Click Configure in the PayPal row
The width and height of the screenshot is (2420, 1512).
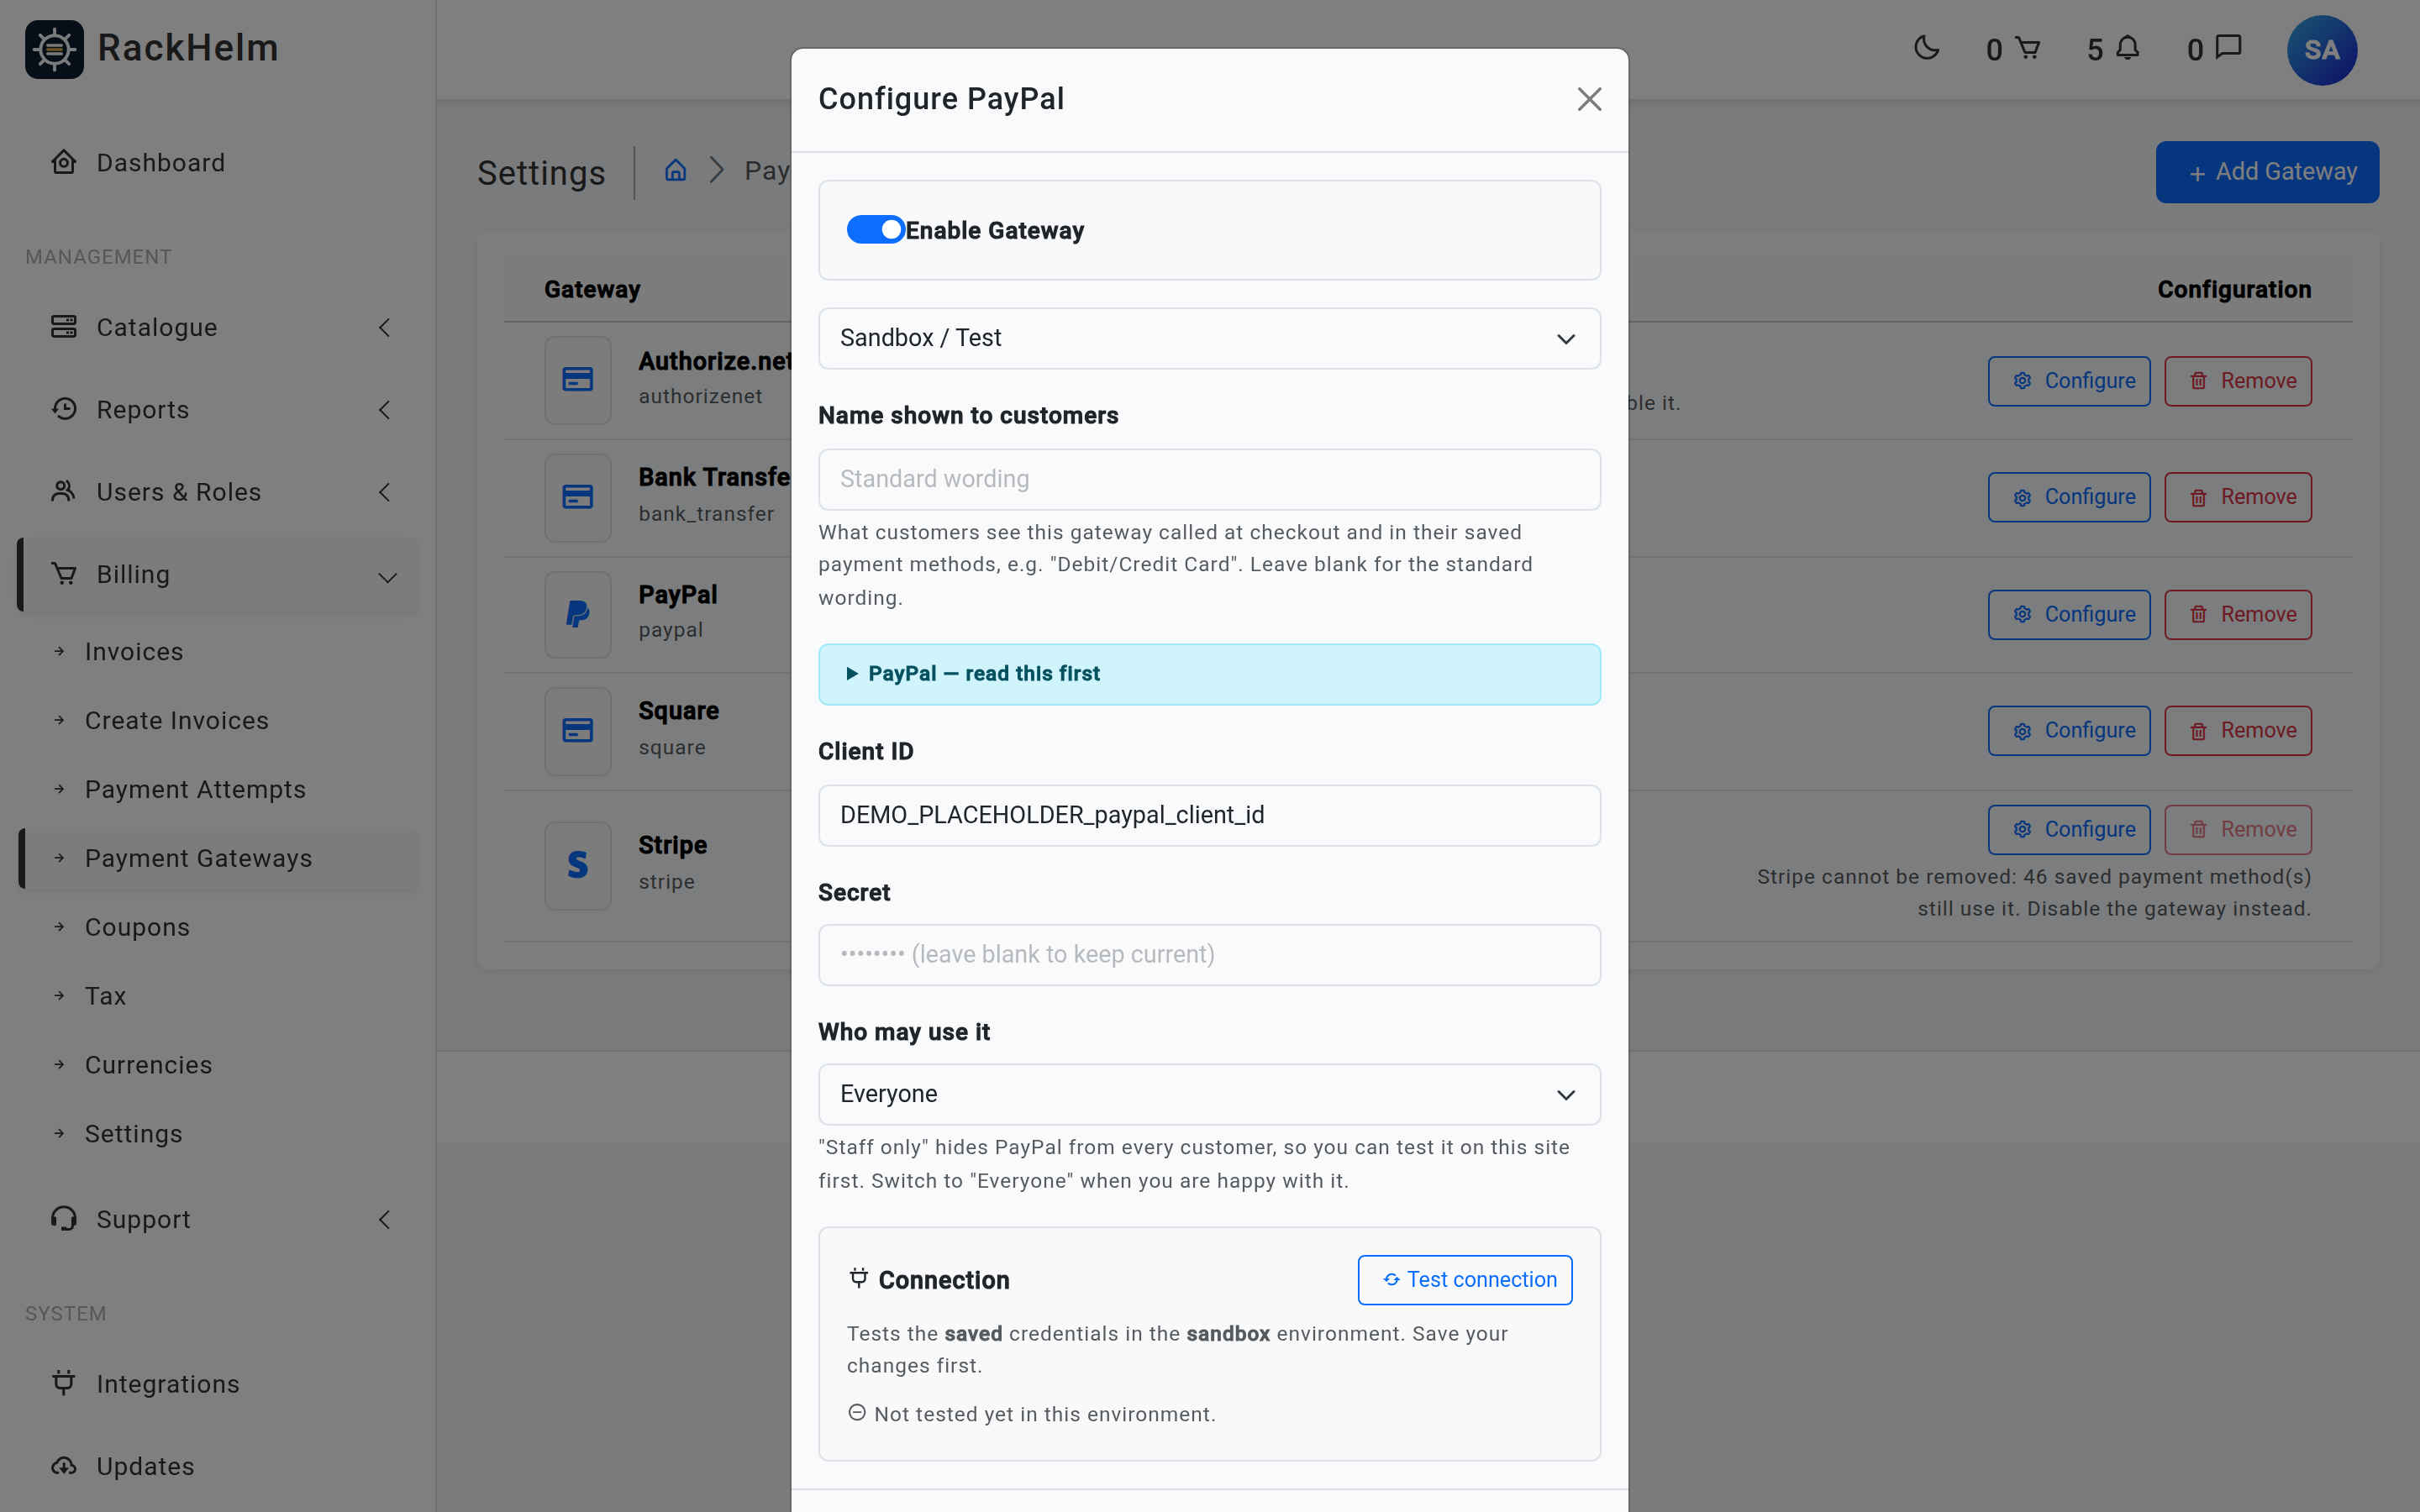pos(2068,615)
